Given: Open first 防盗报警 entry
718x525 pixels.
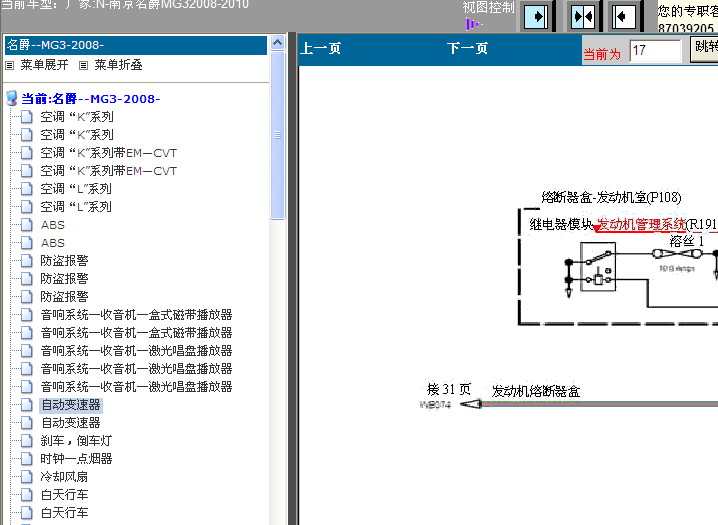Looking at the screenshot, I should [x=64, y=260].
